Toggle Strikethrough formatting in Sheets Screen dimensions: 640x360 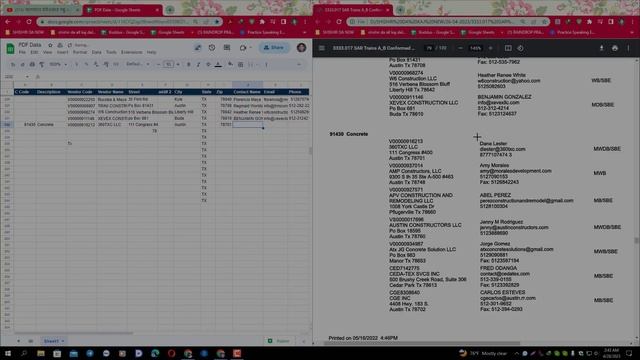[x=208, y=64]
